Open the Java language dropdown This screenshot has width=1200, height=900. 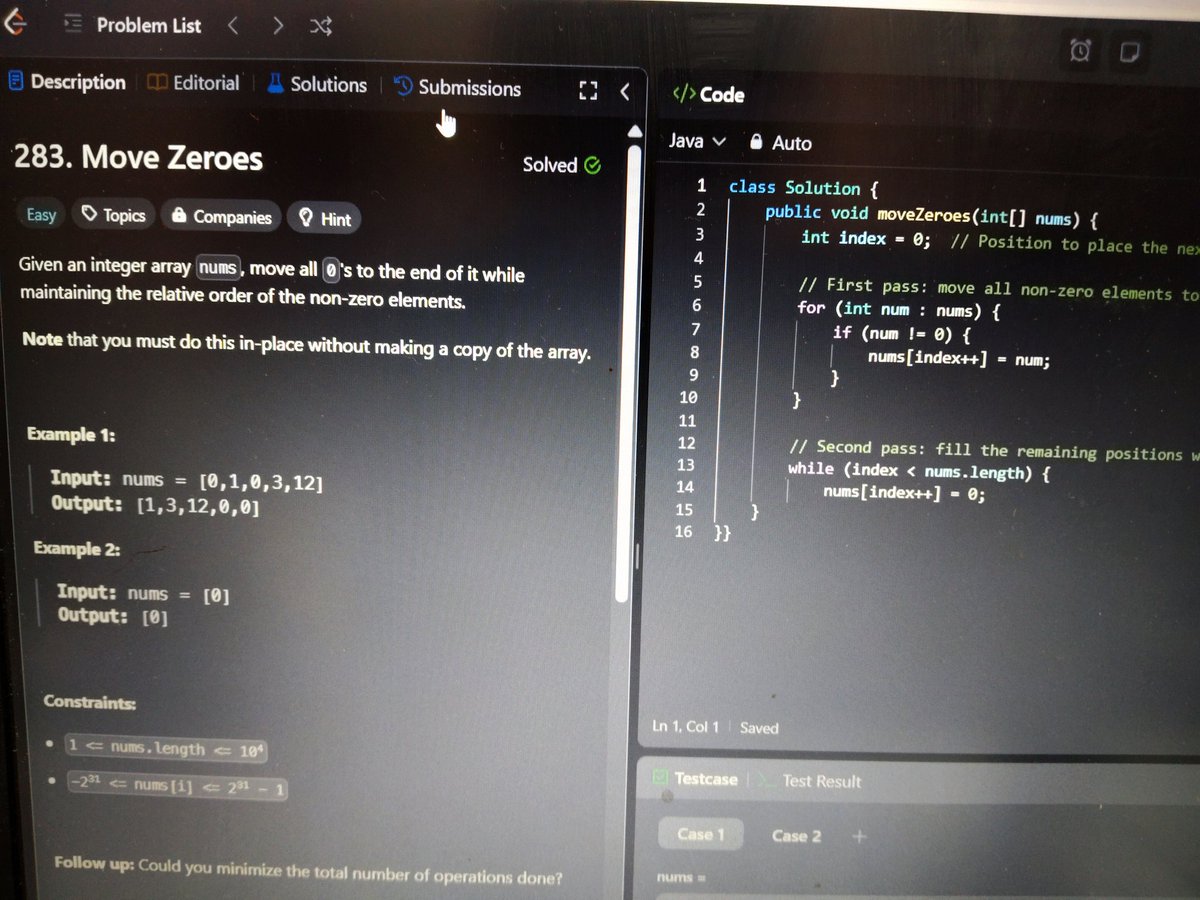tap(697, 141)
